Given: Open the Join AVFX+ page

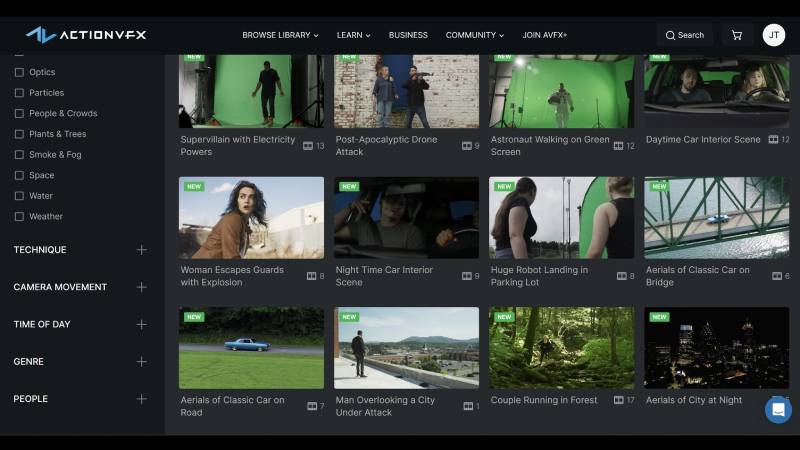Looking at the screenshot, I should (x=544, y=35).
